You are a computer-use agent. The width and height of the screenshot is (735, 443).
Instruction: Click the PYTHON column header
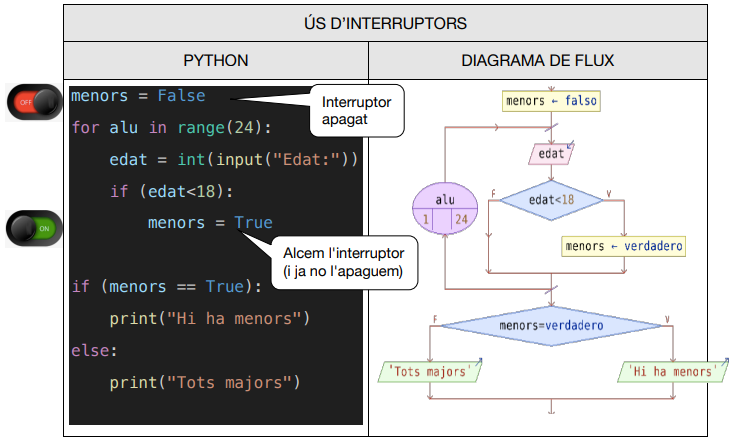[x=215, y=60]
